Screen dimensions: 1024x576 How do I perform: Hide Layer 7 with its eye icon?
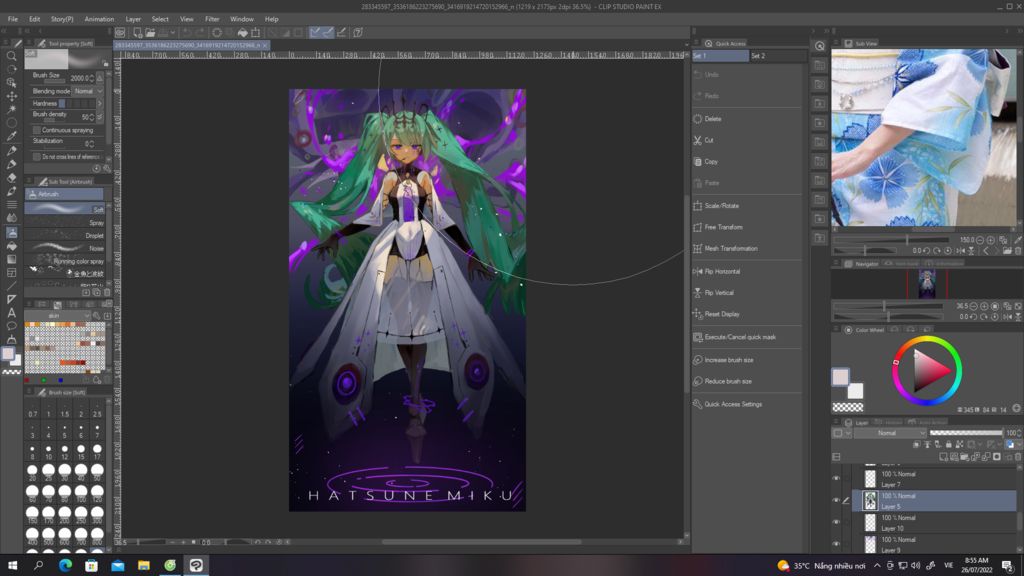836,479
